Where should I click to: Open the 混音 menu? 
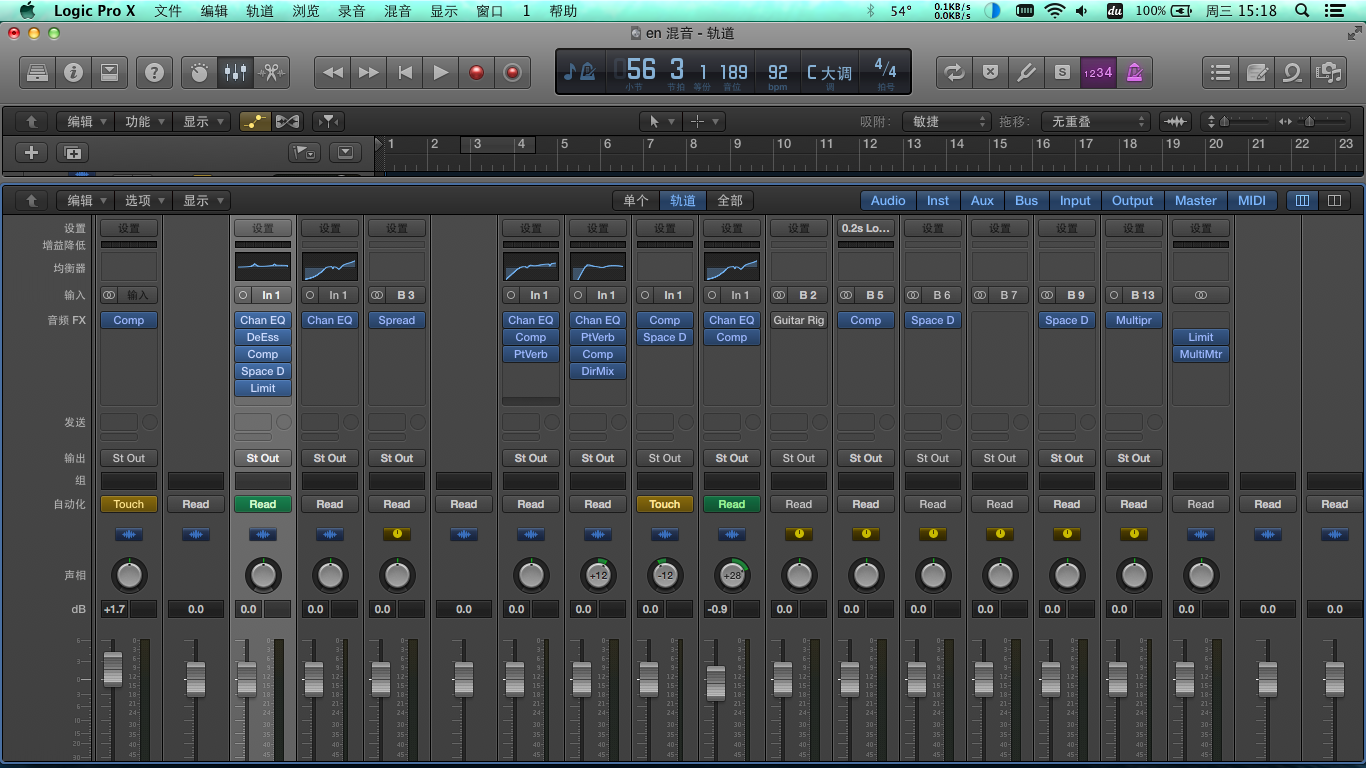tap(398, 11)
